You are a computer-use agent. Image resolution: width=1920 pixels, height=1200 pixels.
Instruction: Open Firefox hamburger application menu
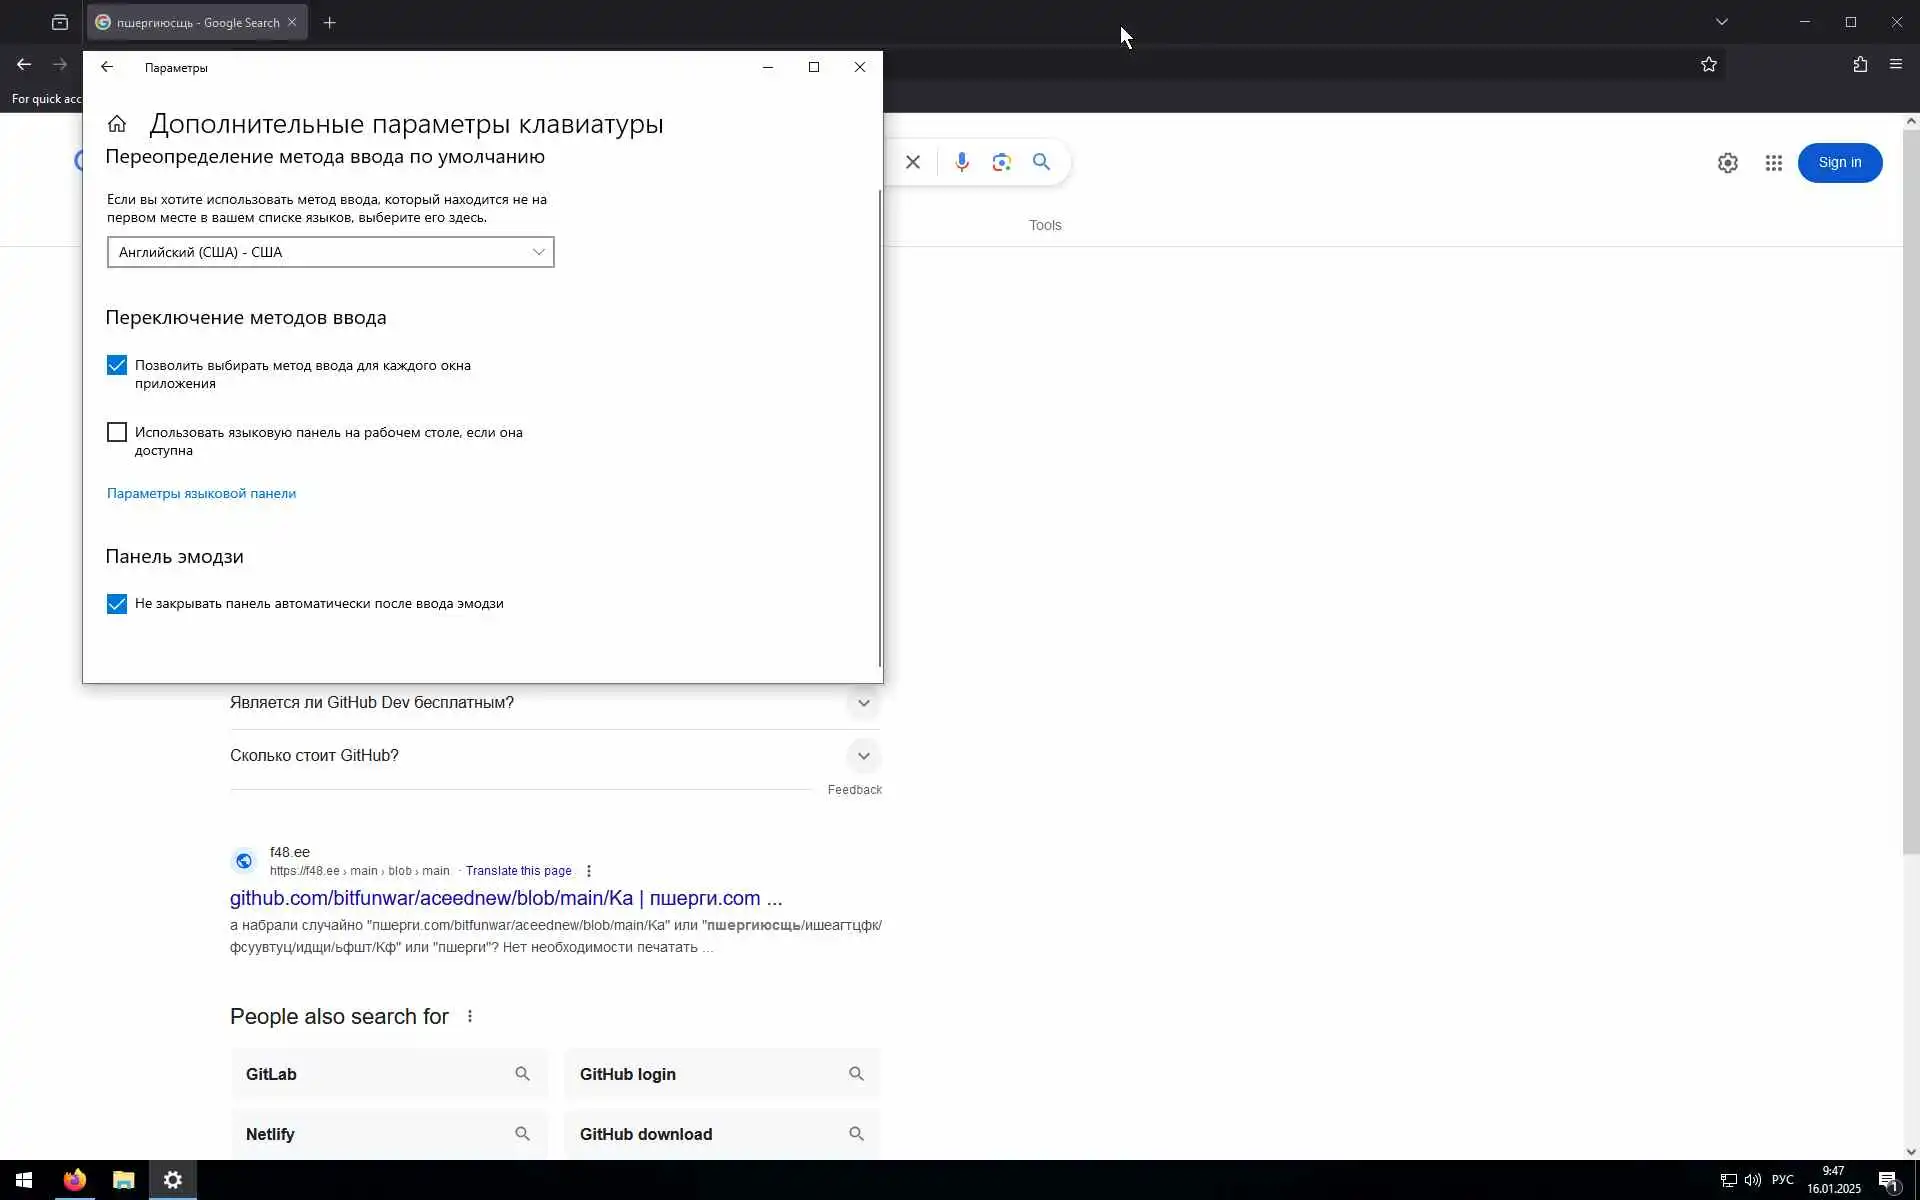coord(1895,64)
